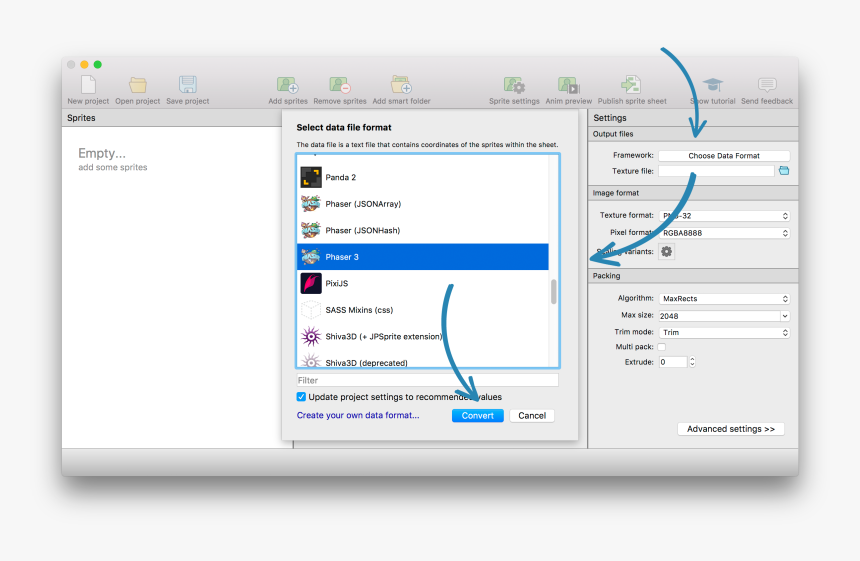Select the Phaser 3 format row

(x=422, y=257)
